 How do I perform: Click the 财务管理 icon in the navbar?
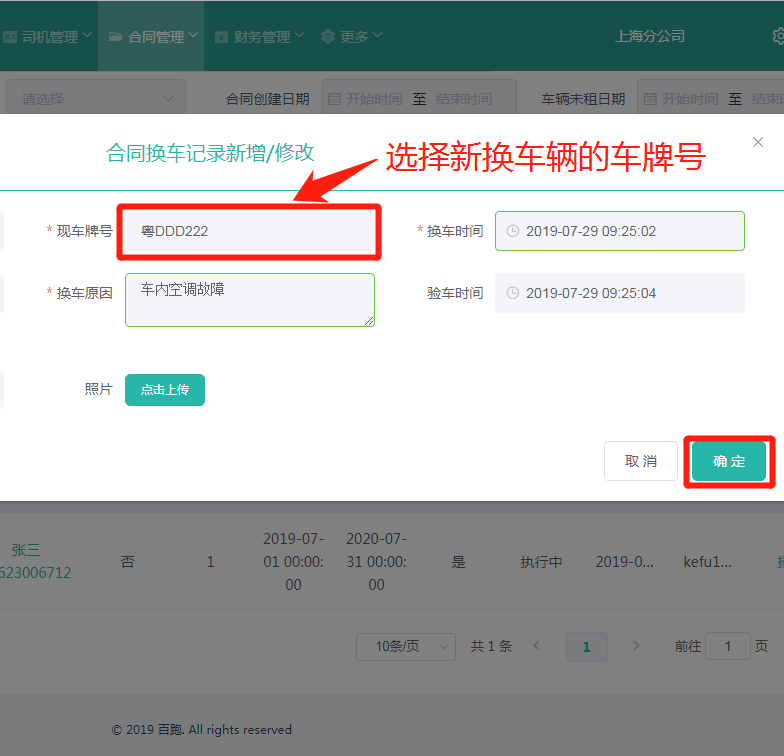pos(221,37)
